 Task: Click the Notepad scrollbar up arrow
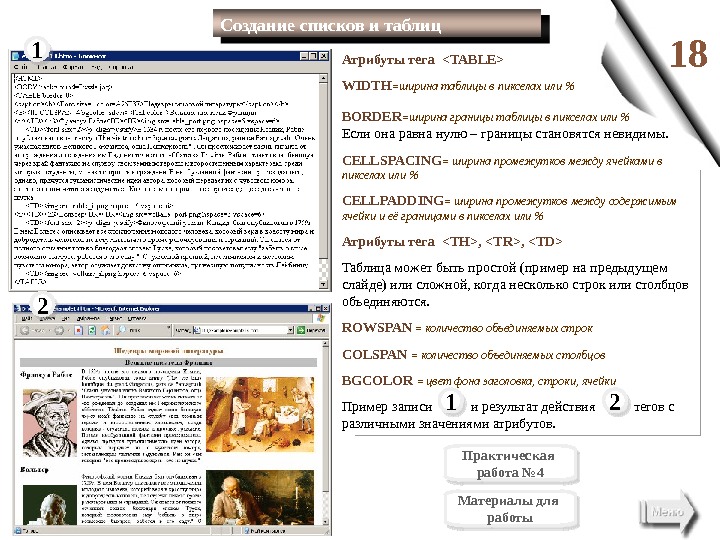324,79
